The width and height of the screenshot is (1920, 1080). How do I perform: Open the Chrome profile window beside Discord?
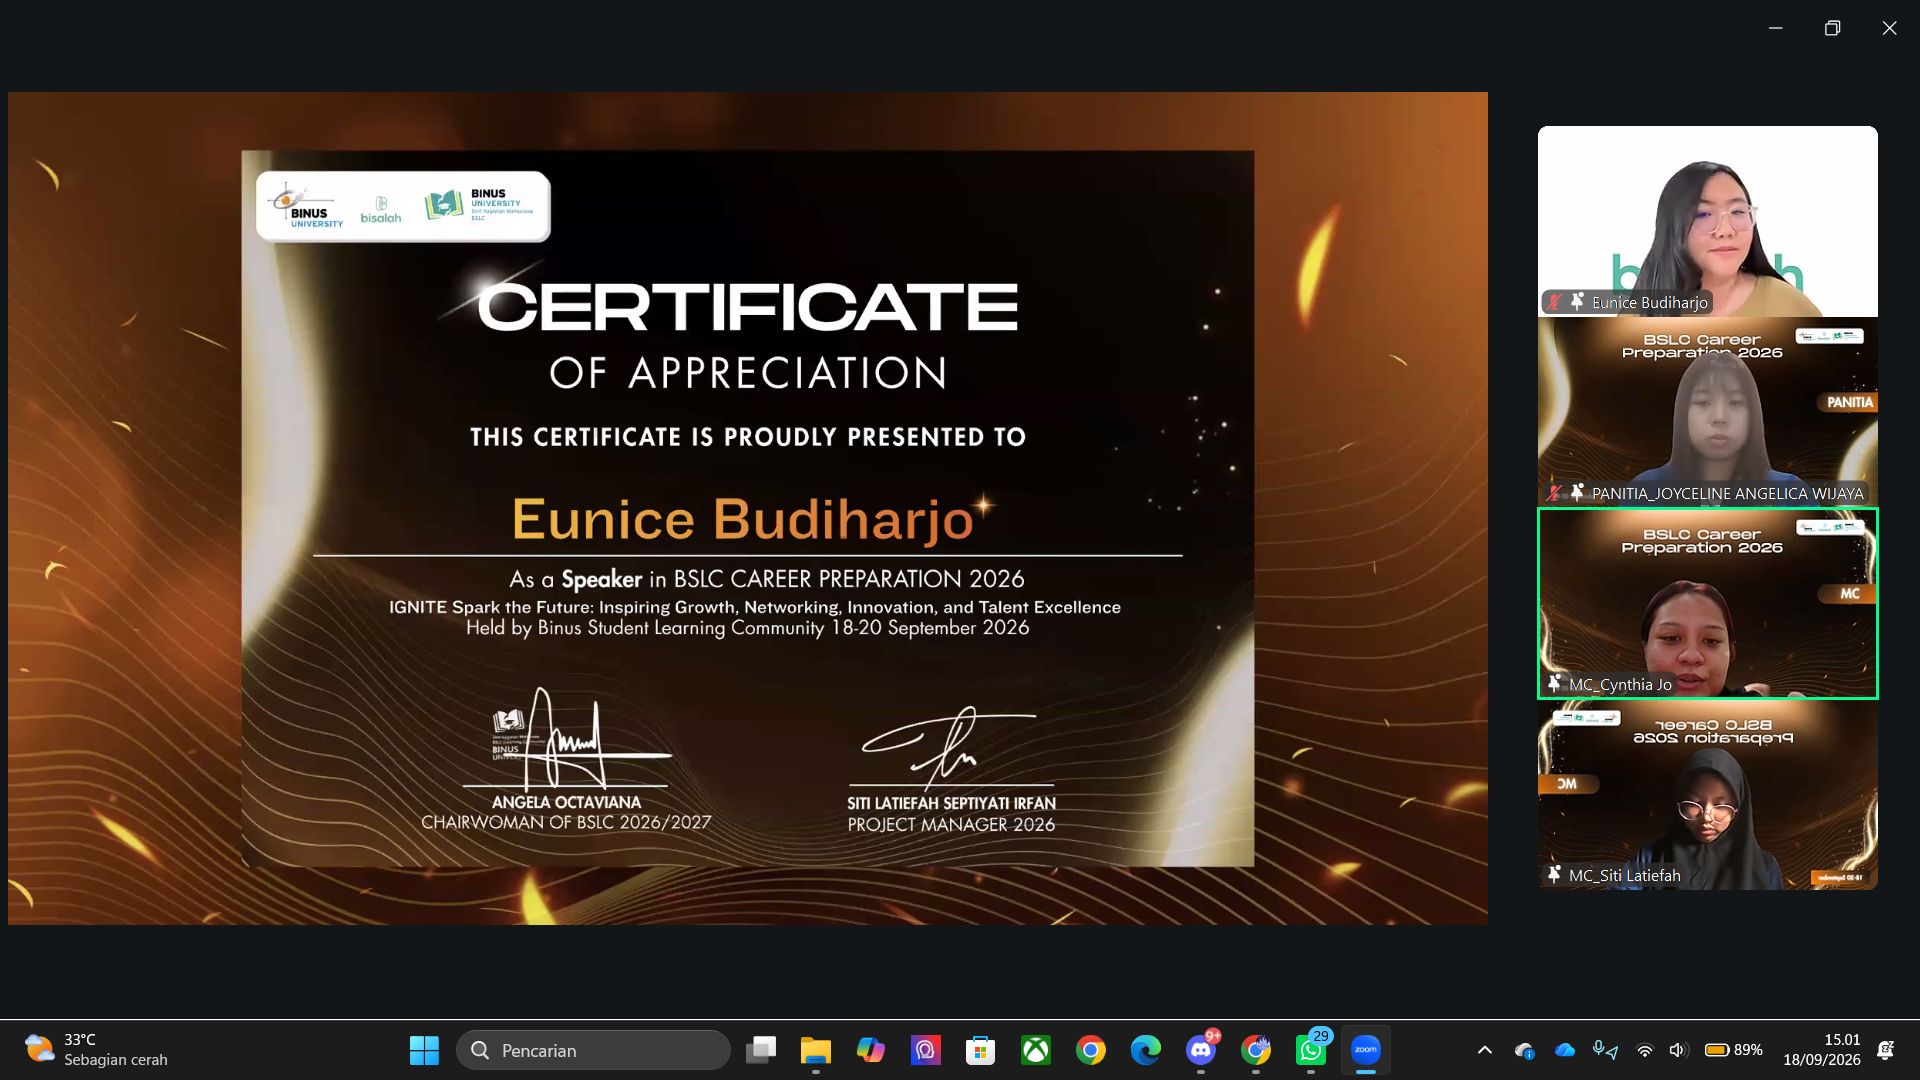1256,1050
